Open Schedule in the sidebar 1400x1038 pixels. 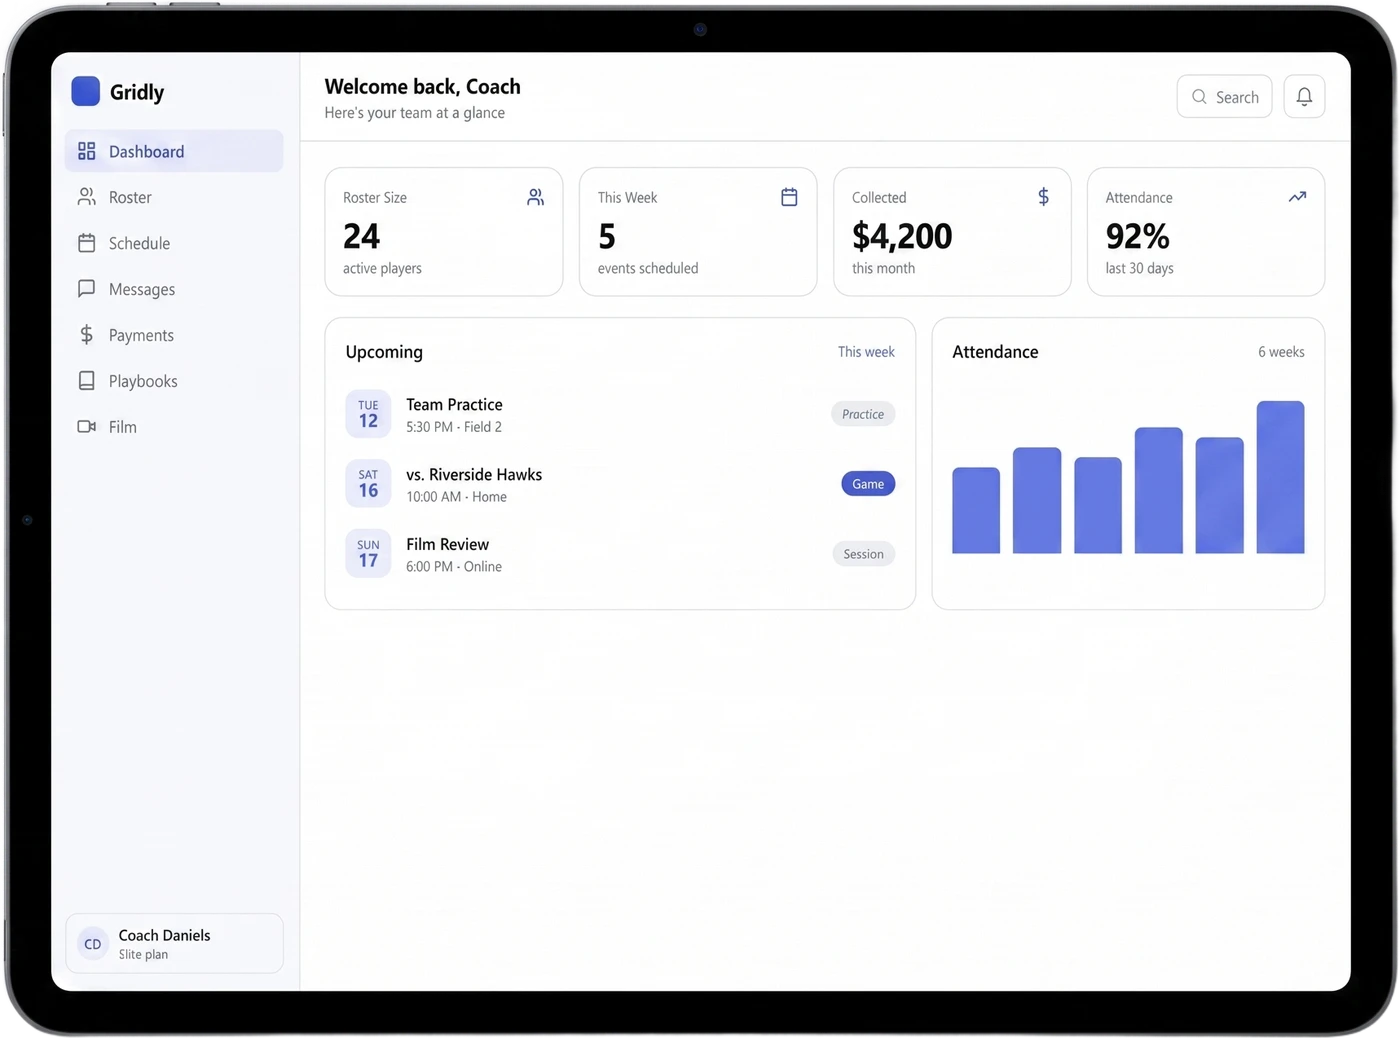[x=174, y=243]
